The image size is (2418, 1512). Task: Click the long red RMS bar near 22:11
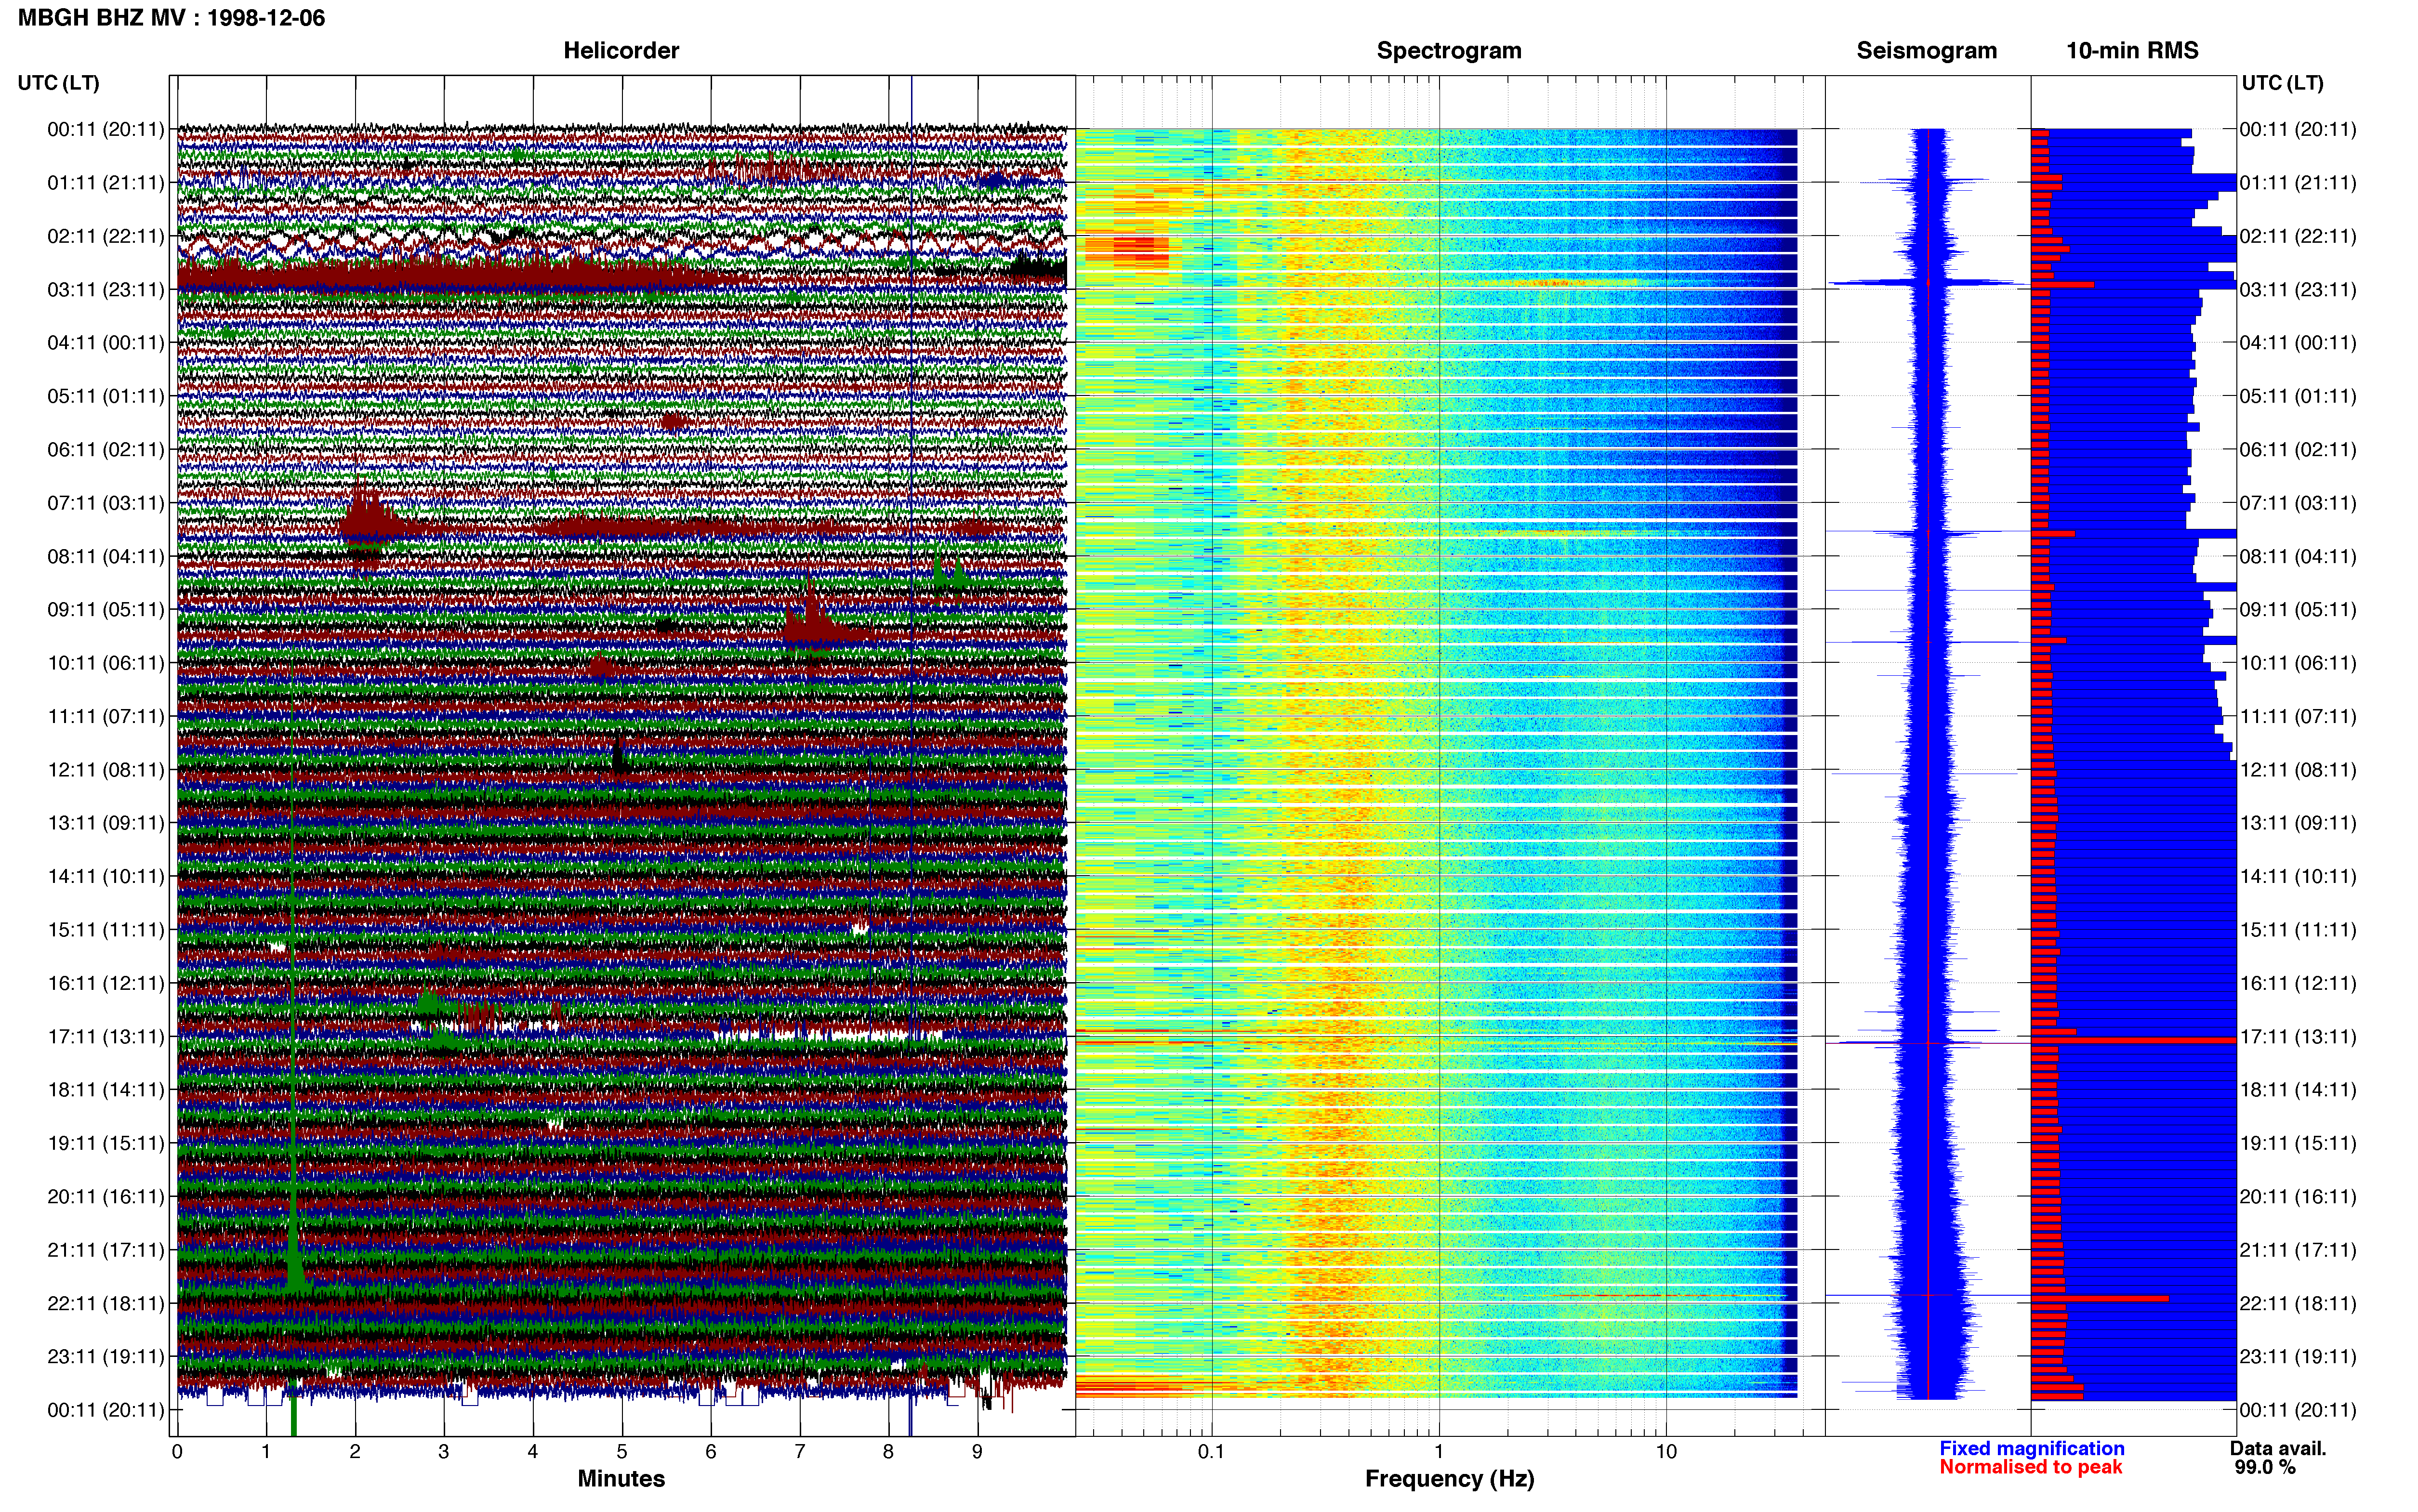2099,1299
